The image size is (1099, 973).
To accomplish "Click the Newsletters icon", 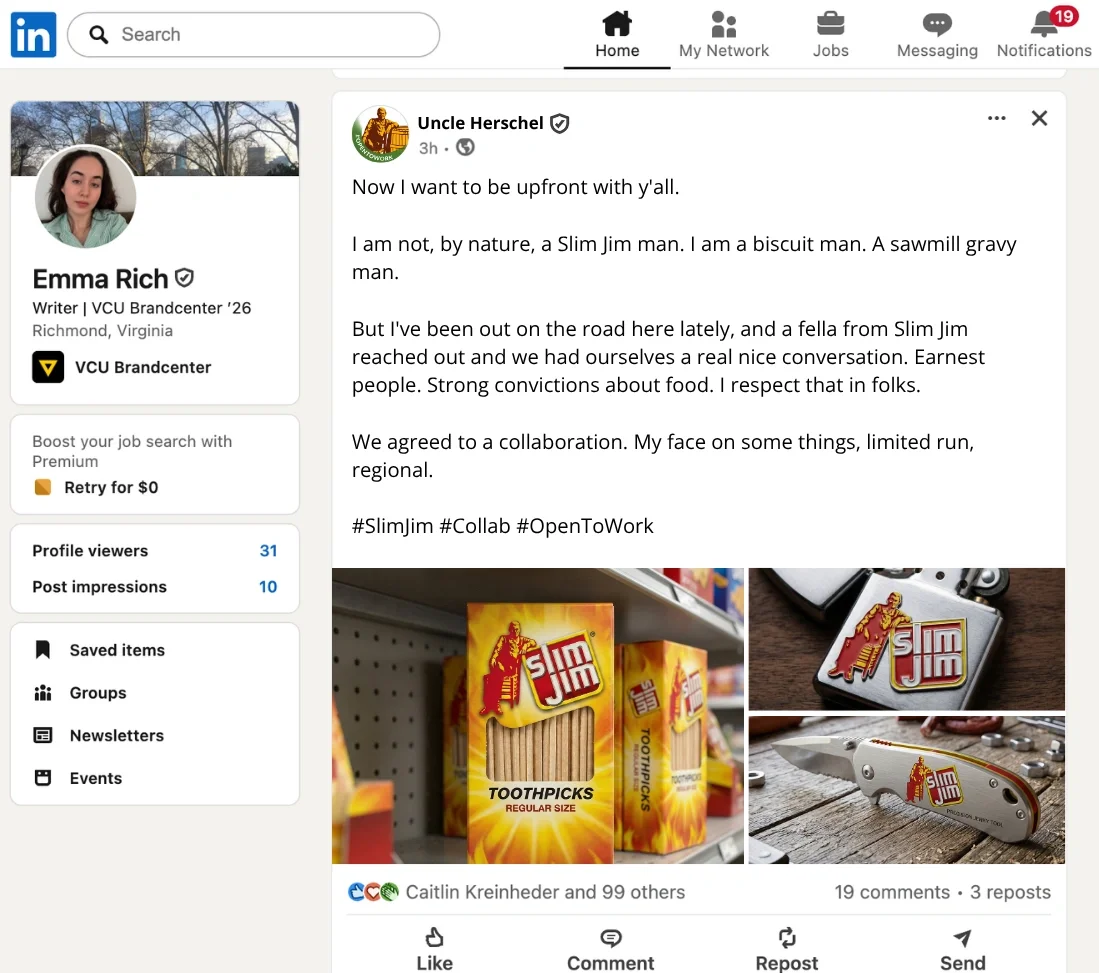I will pos(43,735).
